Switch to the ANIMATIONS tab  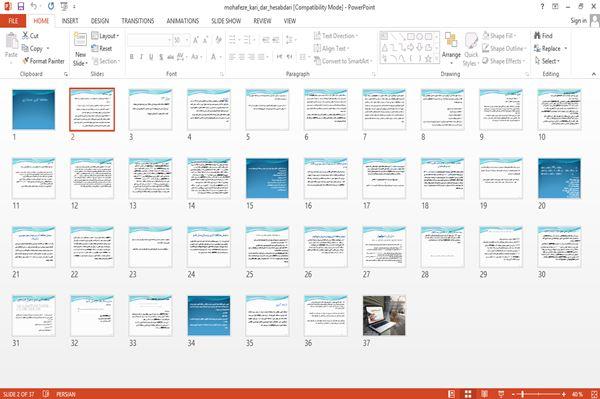click(183, 21)
